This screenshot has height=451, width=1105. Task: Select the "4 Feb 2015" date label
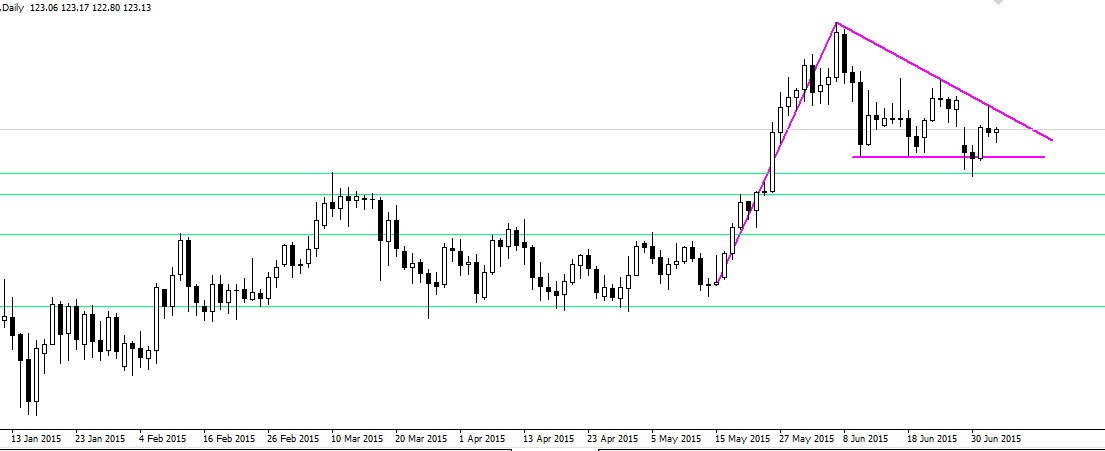click(163, 438)
